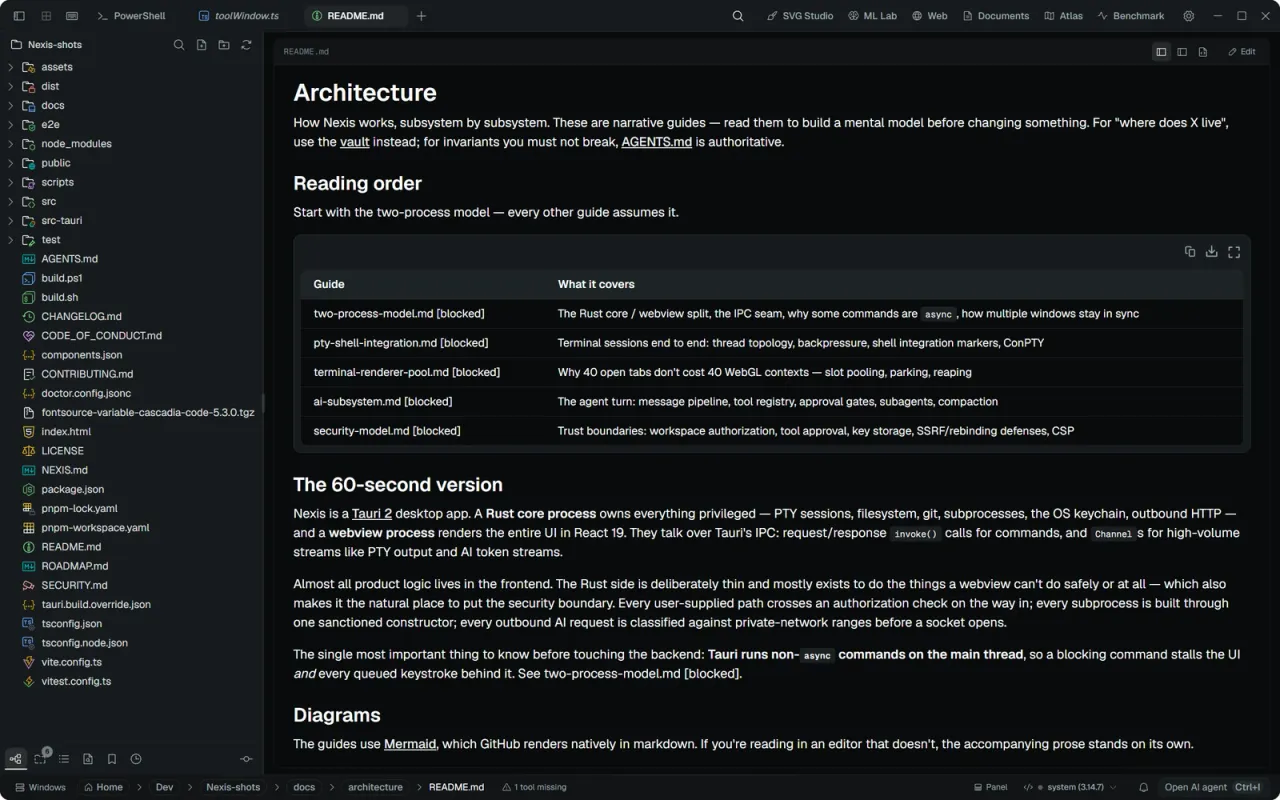Open the bookmarks sidebar view
Viewport: 1280px width, 800px height.
(x=112, y=759)
